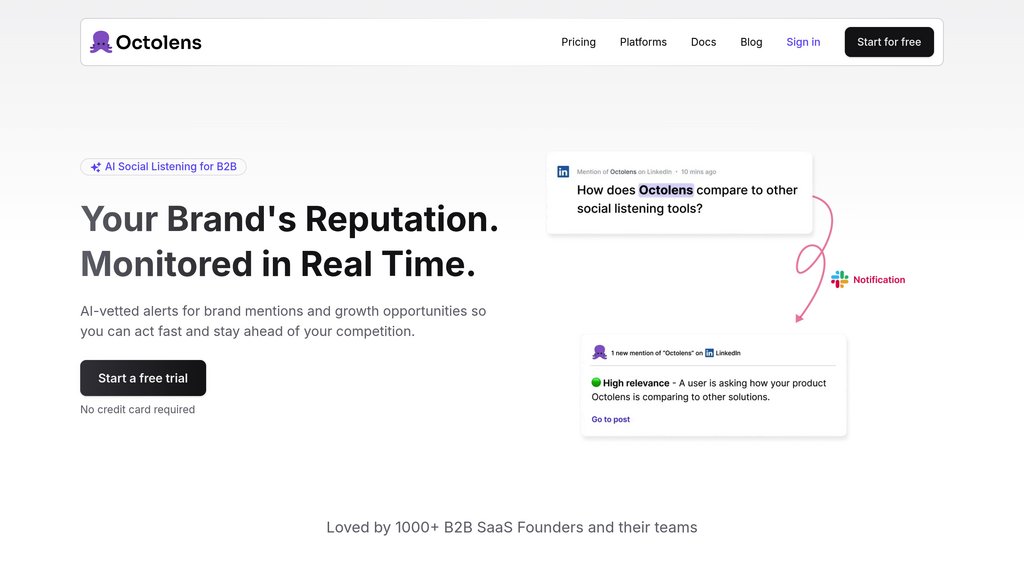
Task: Click the LinkedIn icon on the mention card
Action: (x=563, y=172)
